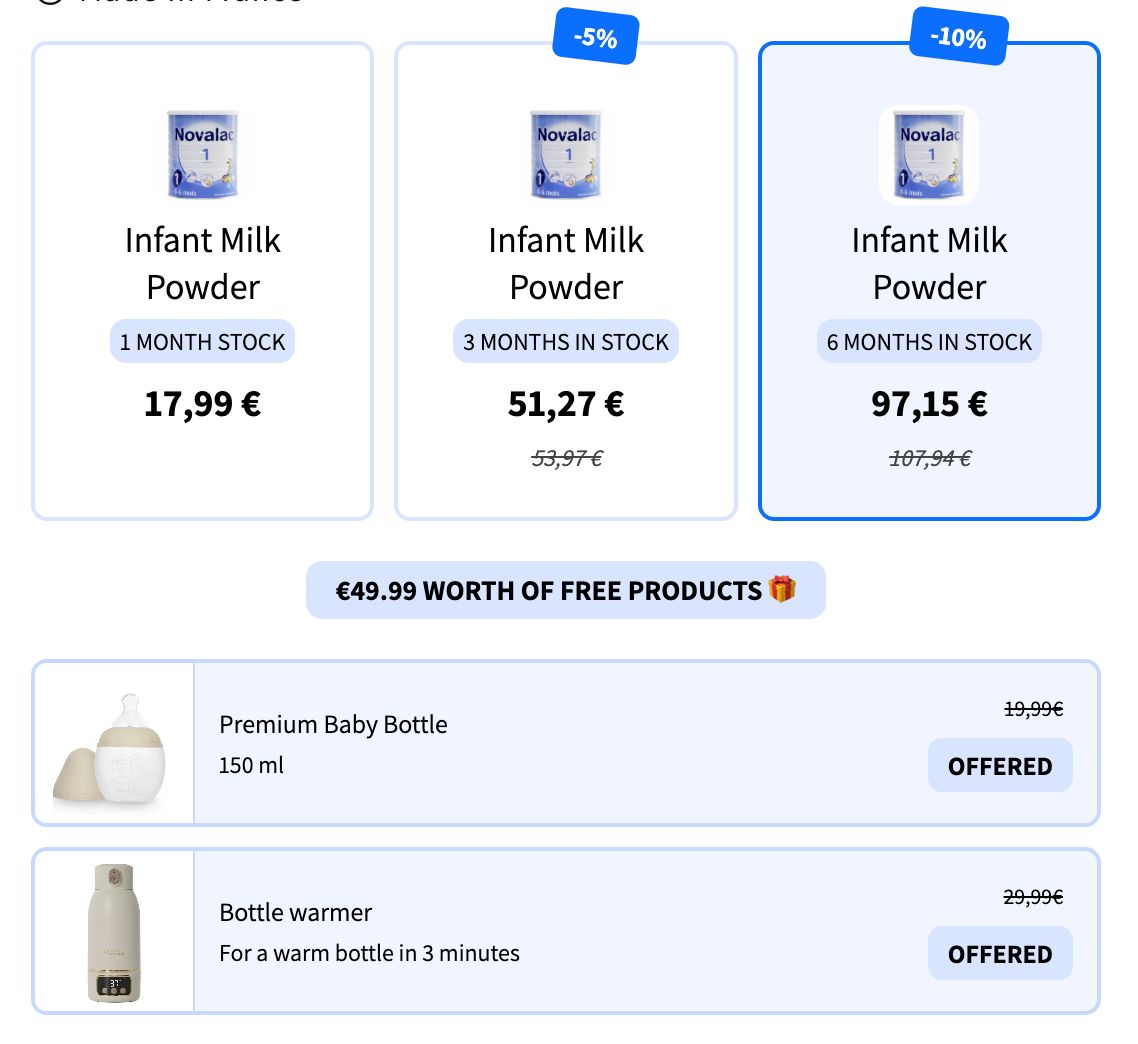
Task: Expand the €49.99 free products banner
Action: click(566, 590)
